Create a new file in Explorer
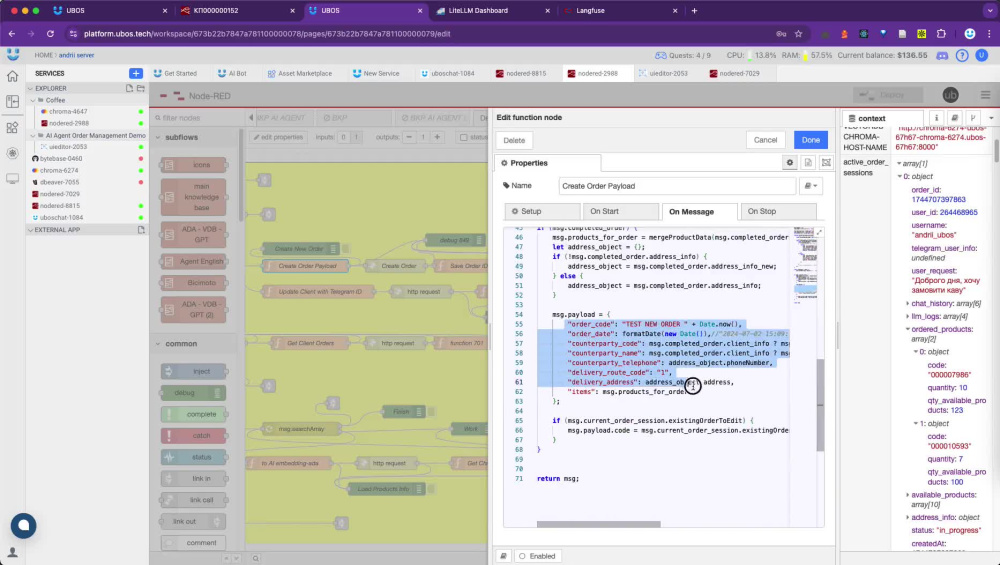 coord(129,88)
